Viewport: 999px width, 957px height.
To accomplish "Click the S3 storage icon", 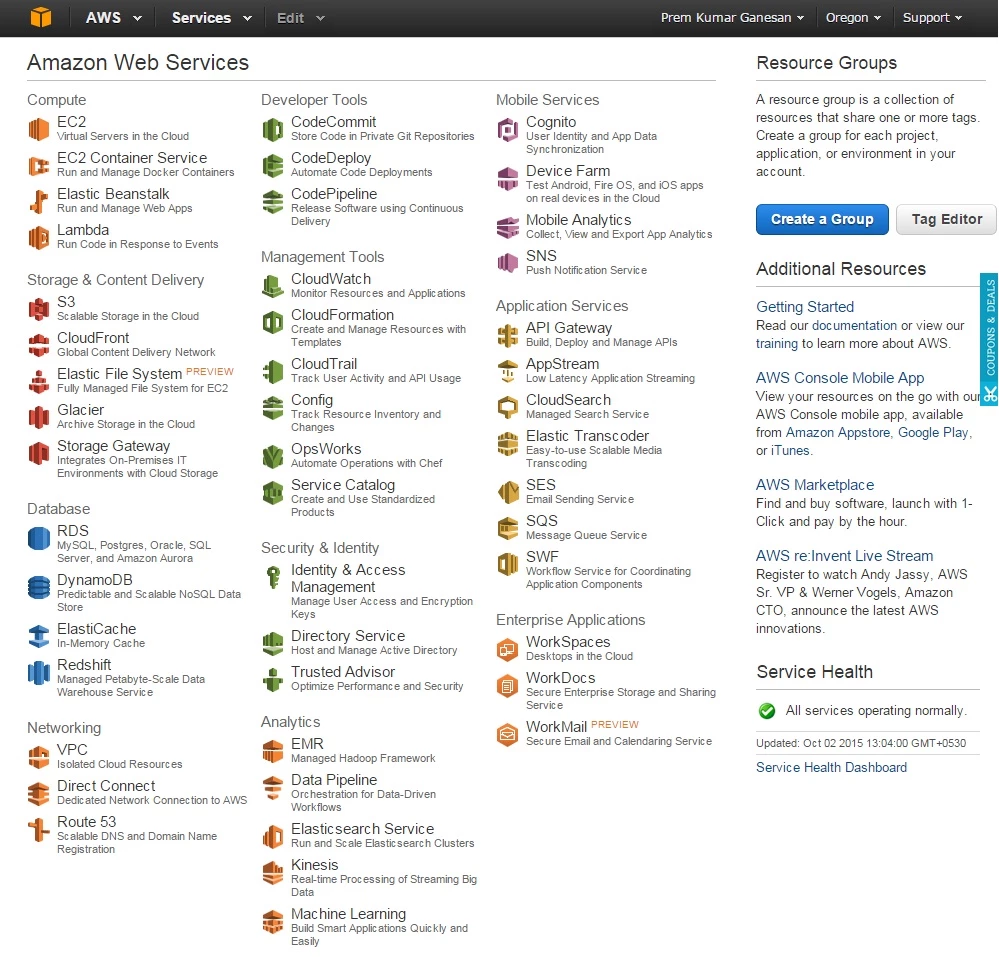I will (39, 310).
